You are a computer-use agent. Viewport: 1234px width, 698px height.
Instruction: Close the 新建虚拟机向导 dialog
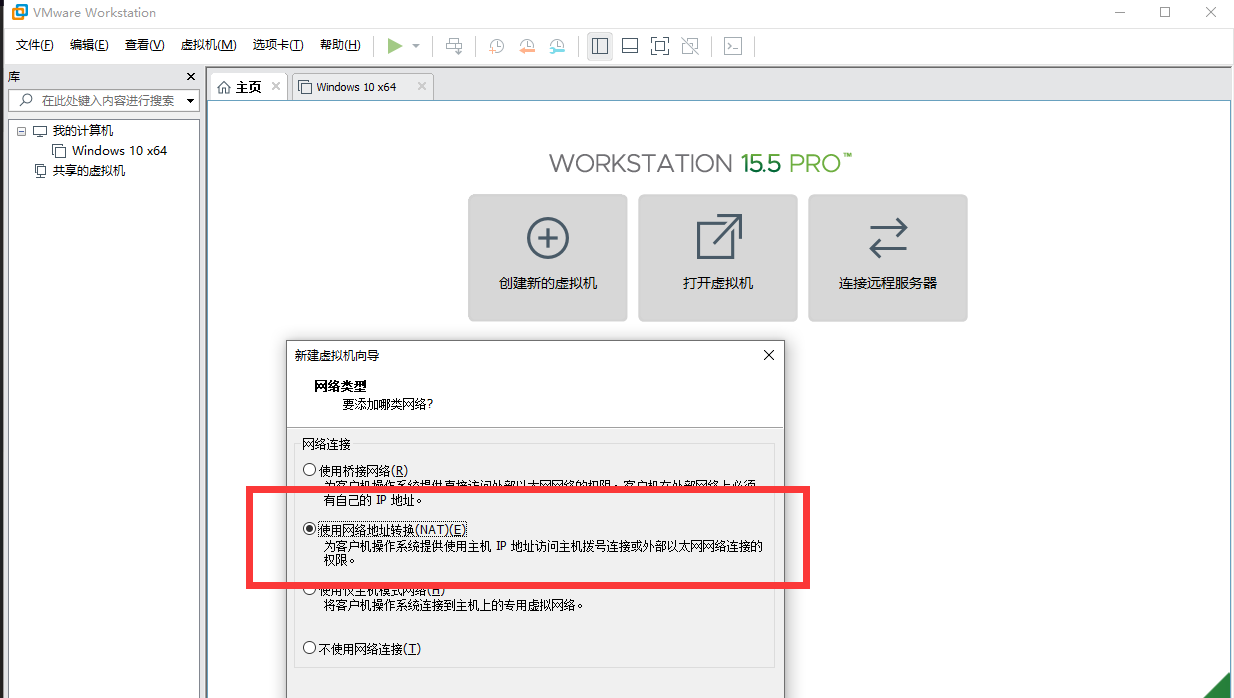pos(769,355)
